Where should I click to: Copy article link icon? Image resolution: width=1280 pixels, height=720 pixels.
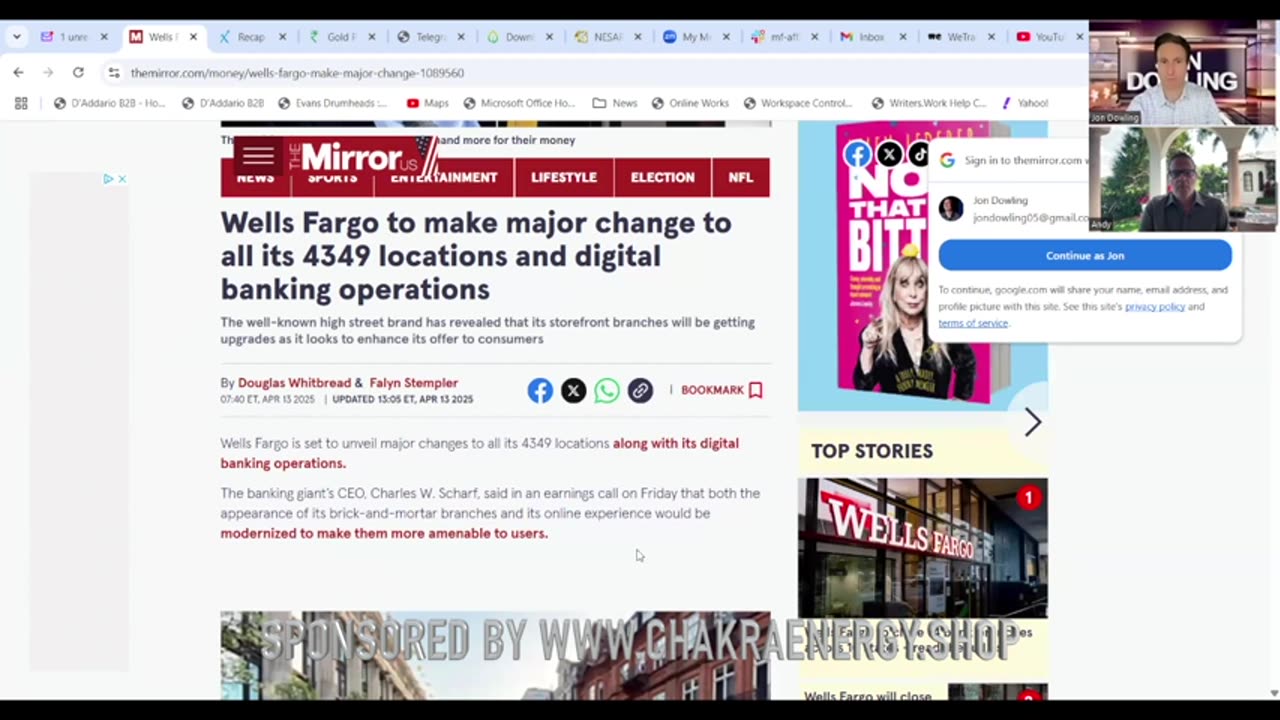tap(640, 390)
